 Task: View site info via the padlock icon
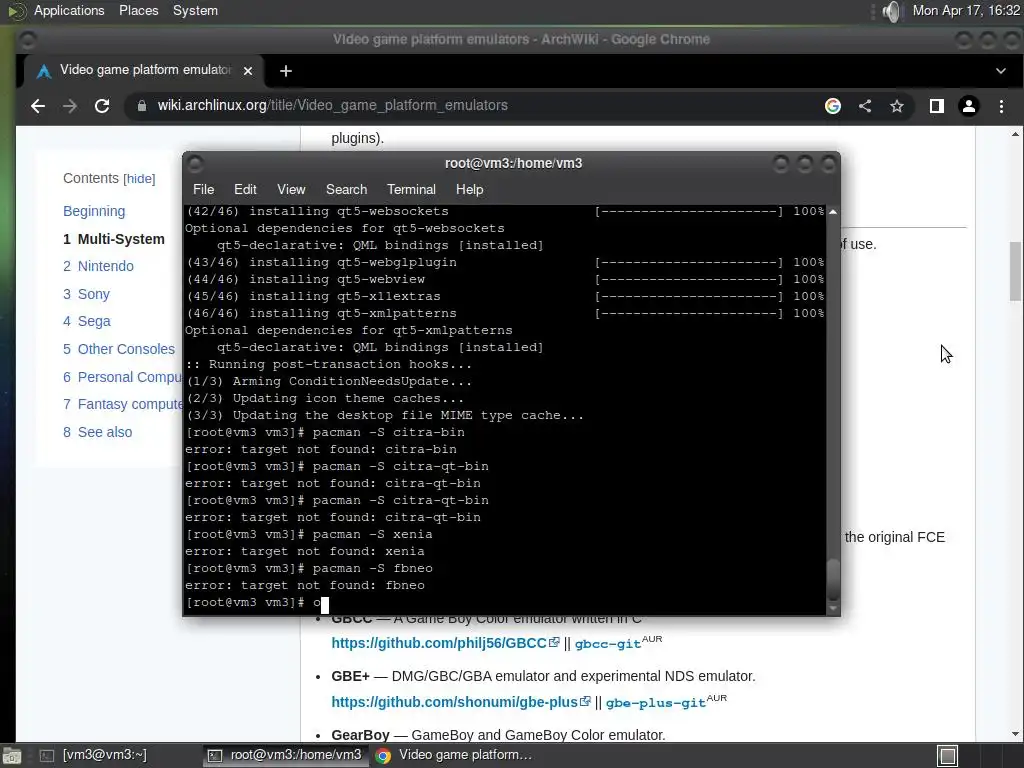click(x=142, y=106)
